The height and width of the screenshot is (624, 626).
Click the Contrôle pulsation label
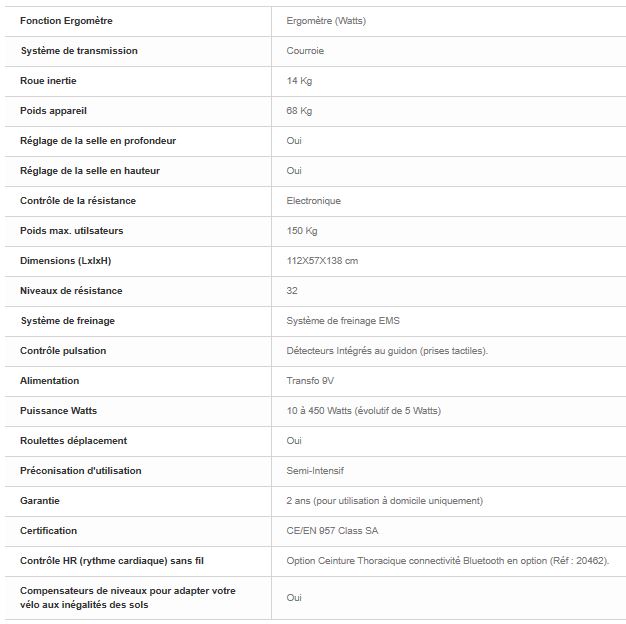coord(63,351)
